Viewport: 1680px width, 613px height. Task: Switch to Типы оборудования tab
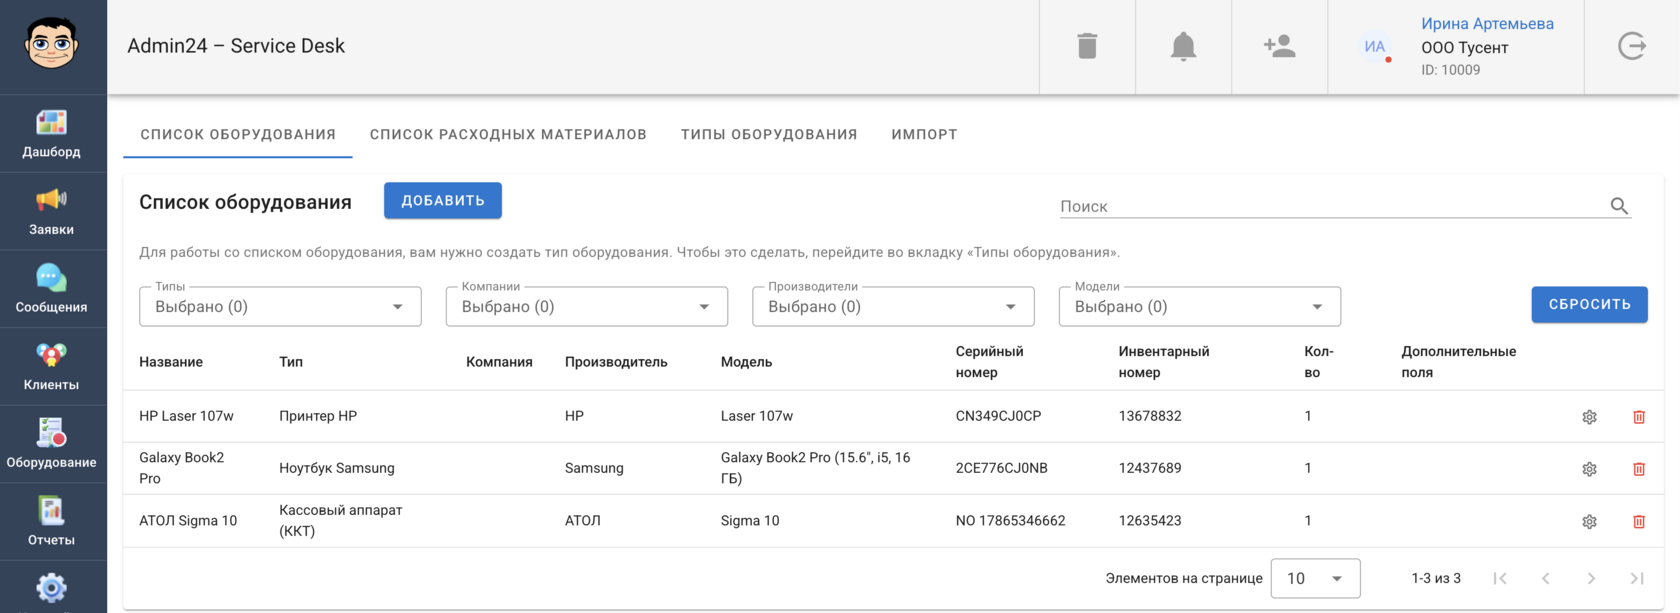pyautogui.click(x=769, y=134)
